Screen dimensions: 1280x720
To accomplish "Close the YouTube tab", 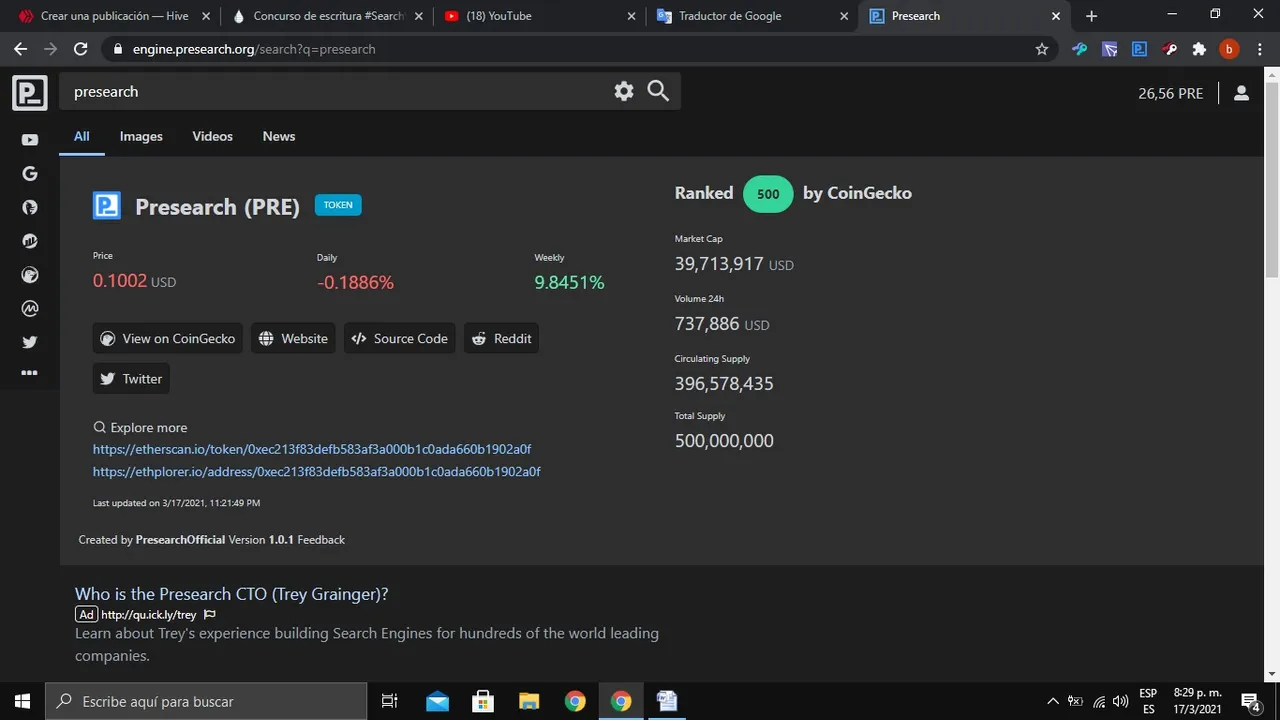I will tap(630, 16).
